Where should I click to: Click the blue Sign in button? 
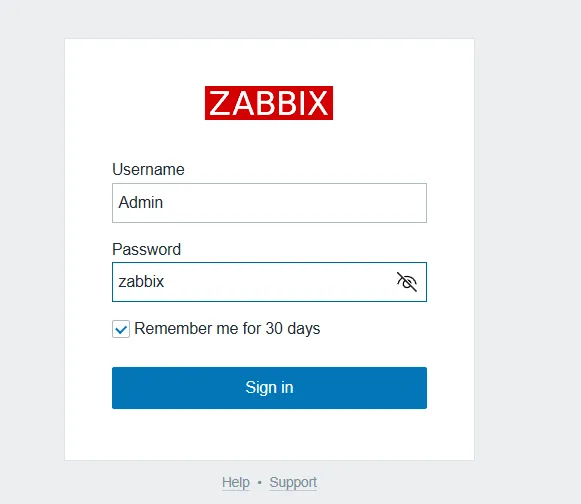pyautogui.click(x=269, y=388)
